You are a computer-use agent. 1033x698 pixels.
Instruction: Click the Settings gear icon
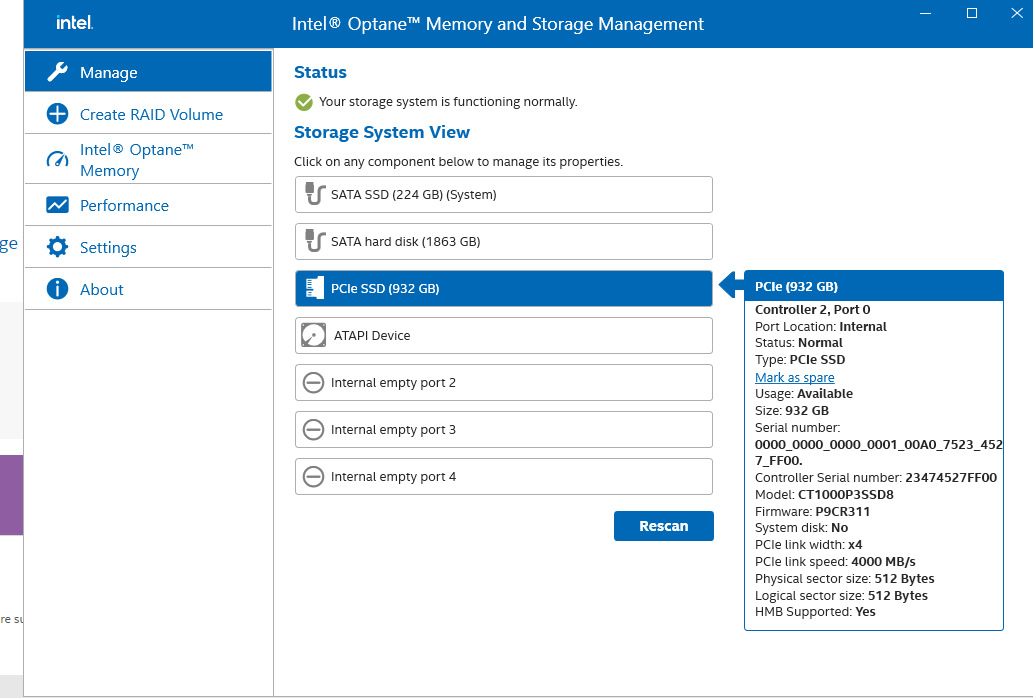58,247
